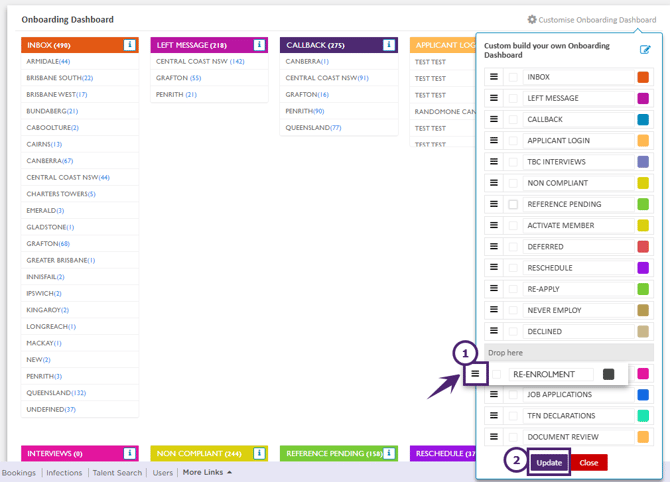Grab the drag handle for TFN DECLARATIONS row

click(494, 415)
